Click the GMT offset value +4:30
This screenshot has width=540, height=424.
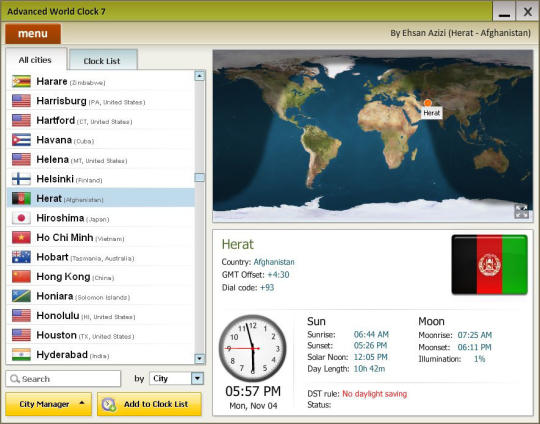click(x=278, y=275)
